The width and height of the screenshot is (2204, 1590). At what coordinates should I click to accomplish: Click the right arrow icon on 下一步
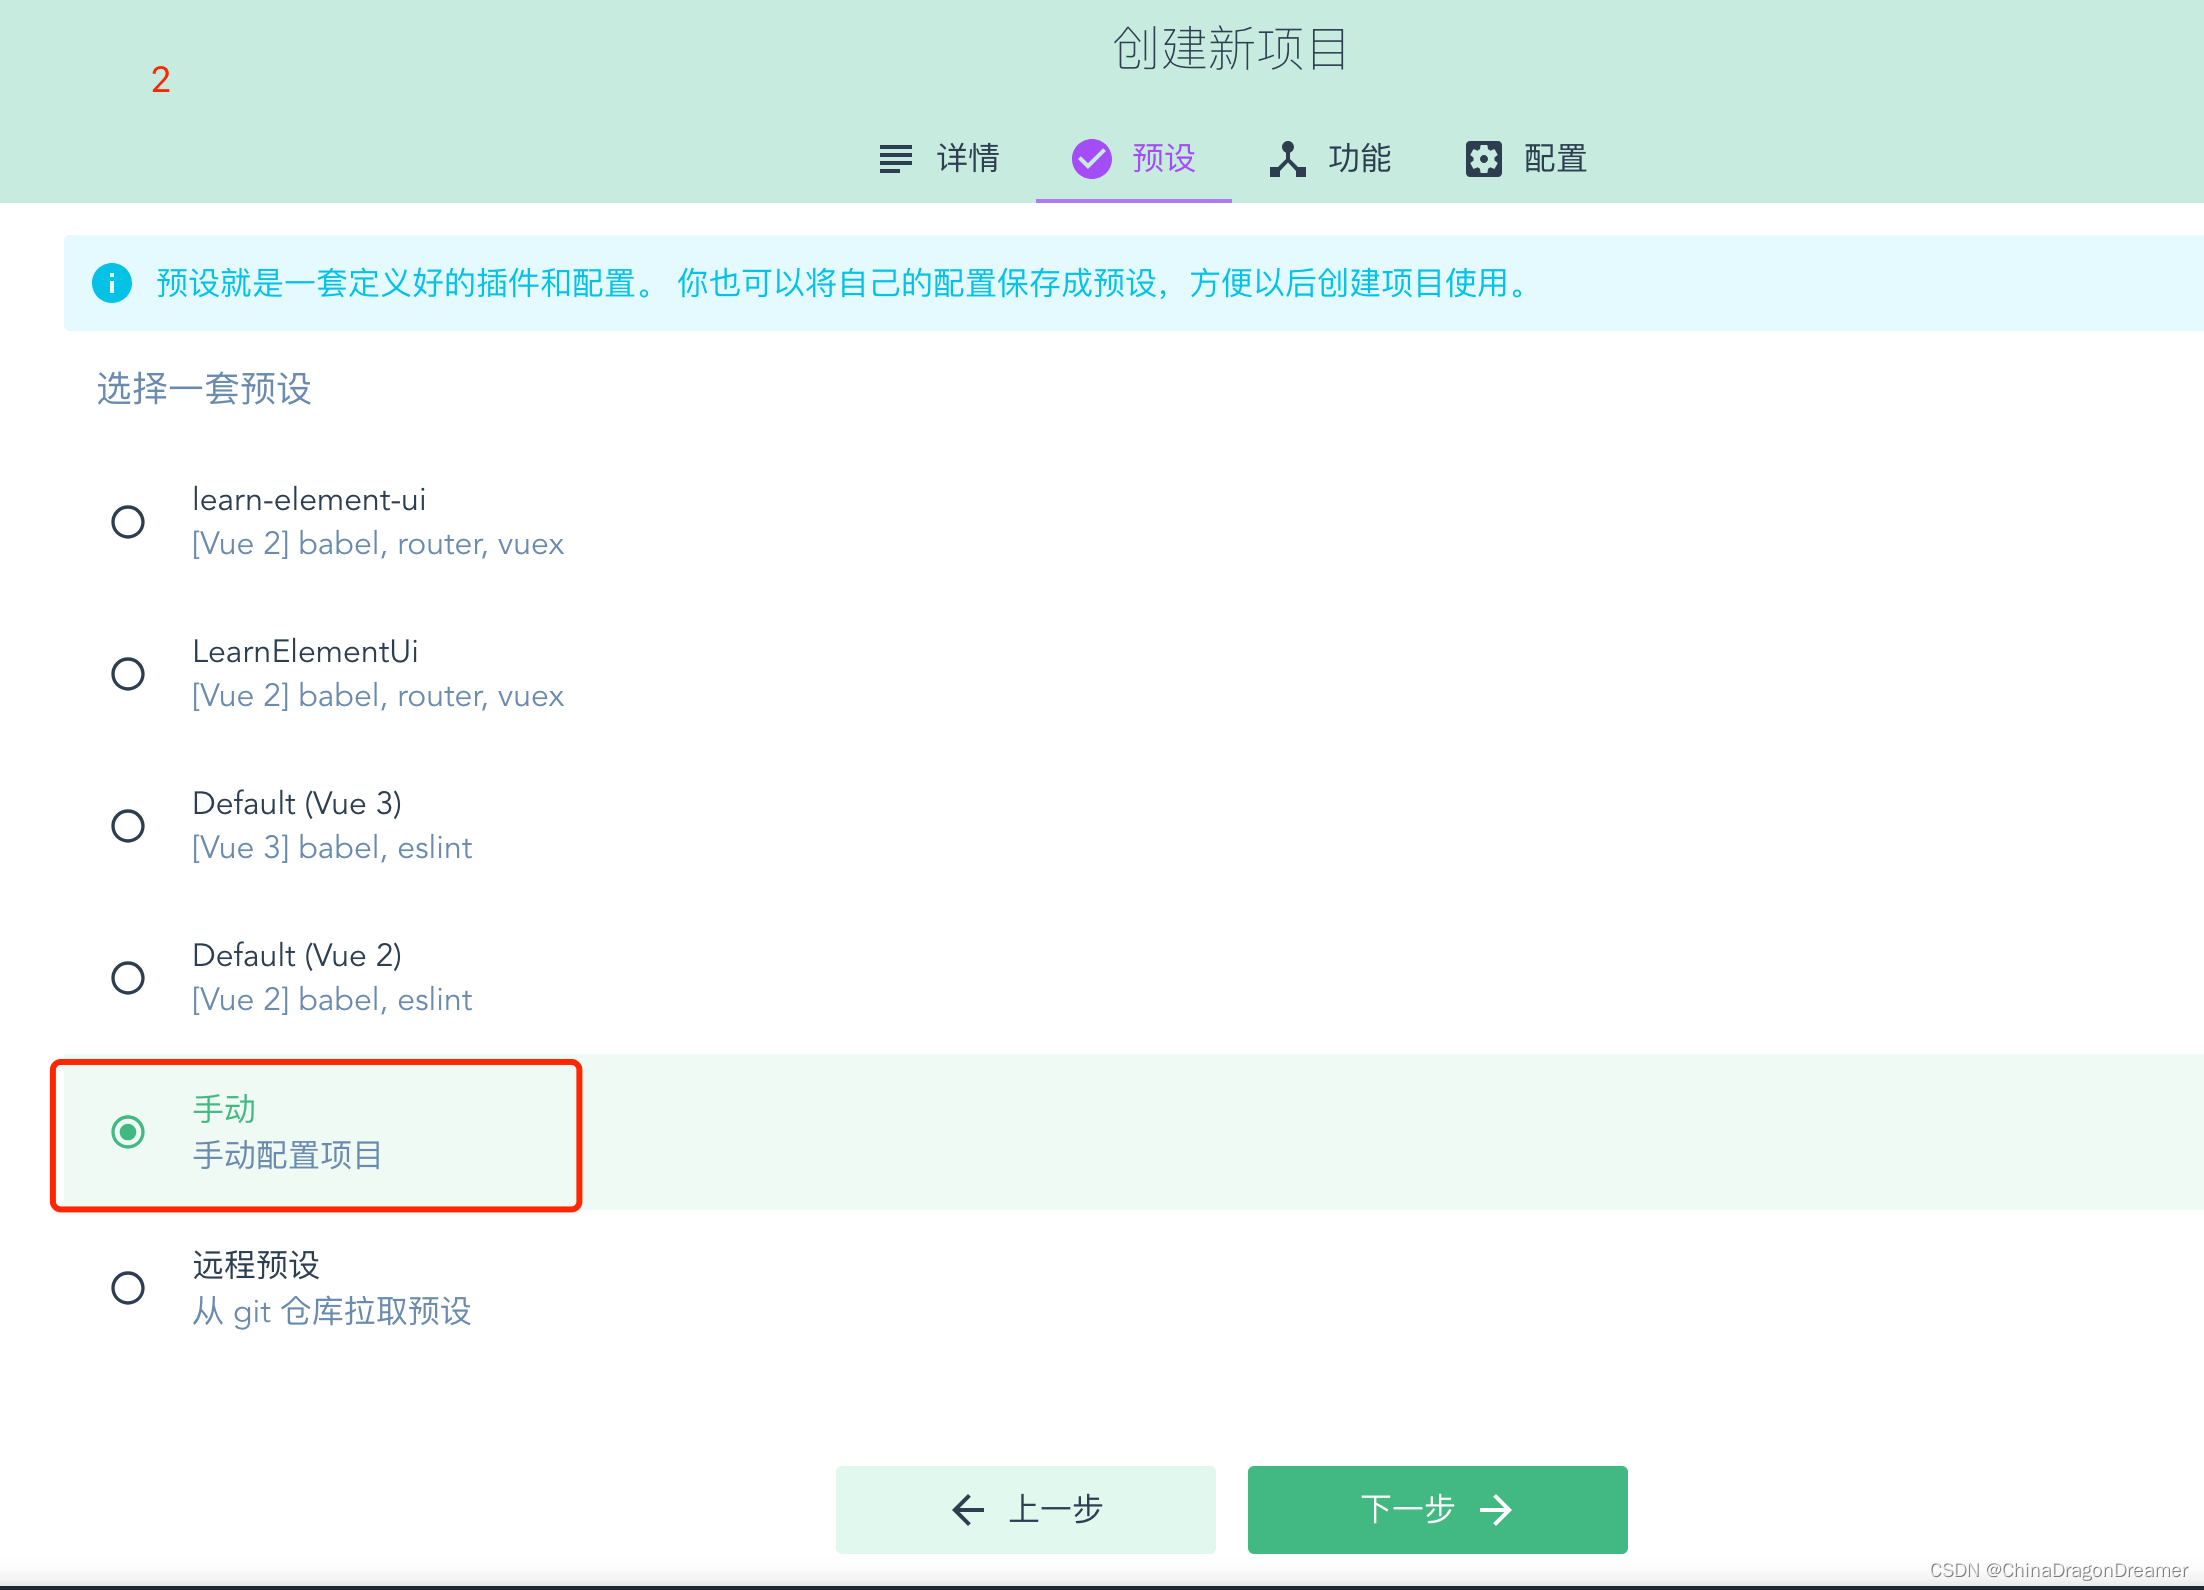pos(1496,1509)
